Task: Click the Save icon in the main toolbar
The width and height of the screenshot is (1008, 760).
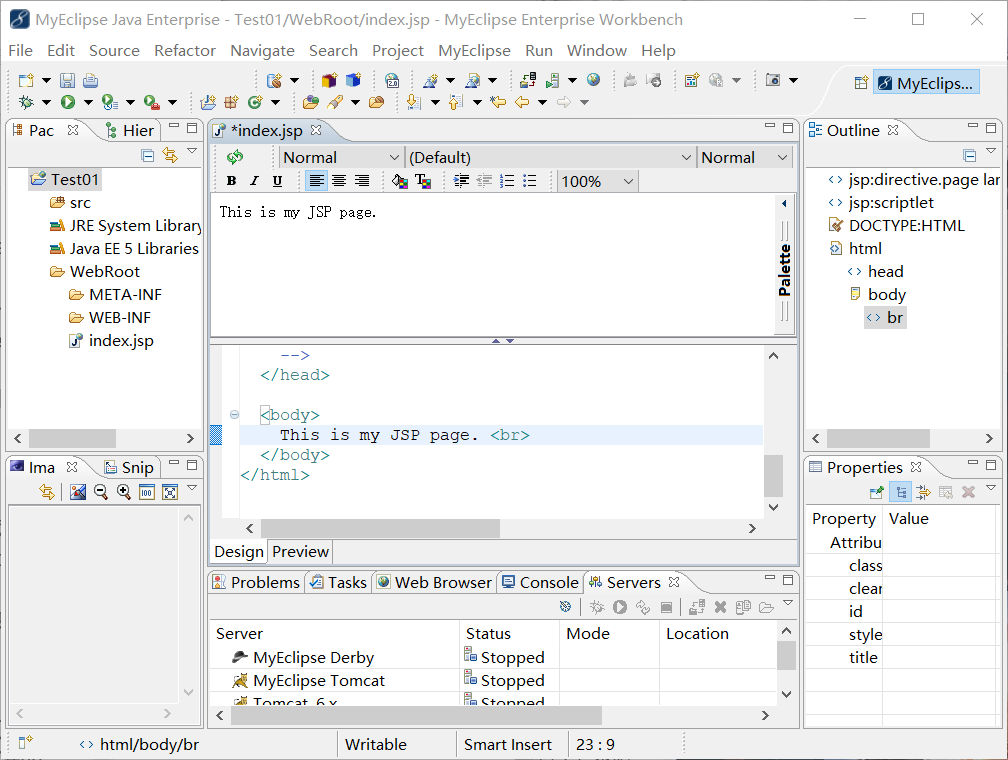Action: click(x=68, y=80)
